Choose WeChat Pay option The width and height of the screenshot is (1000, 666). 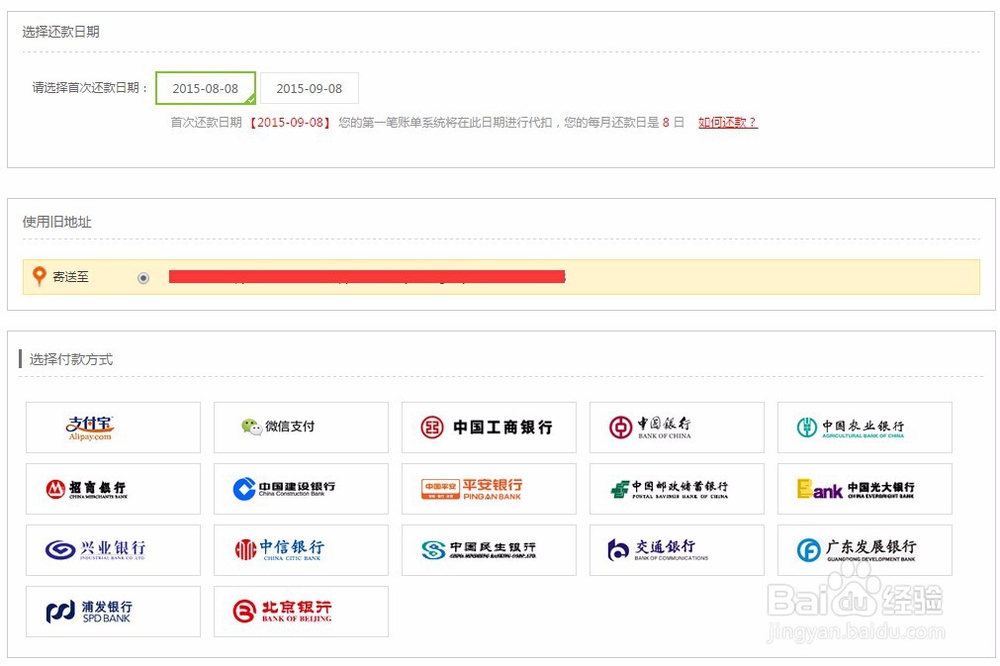pyautogui.click(x=299, y=427)
